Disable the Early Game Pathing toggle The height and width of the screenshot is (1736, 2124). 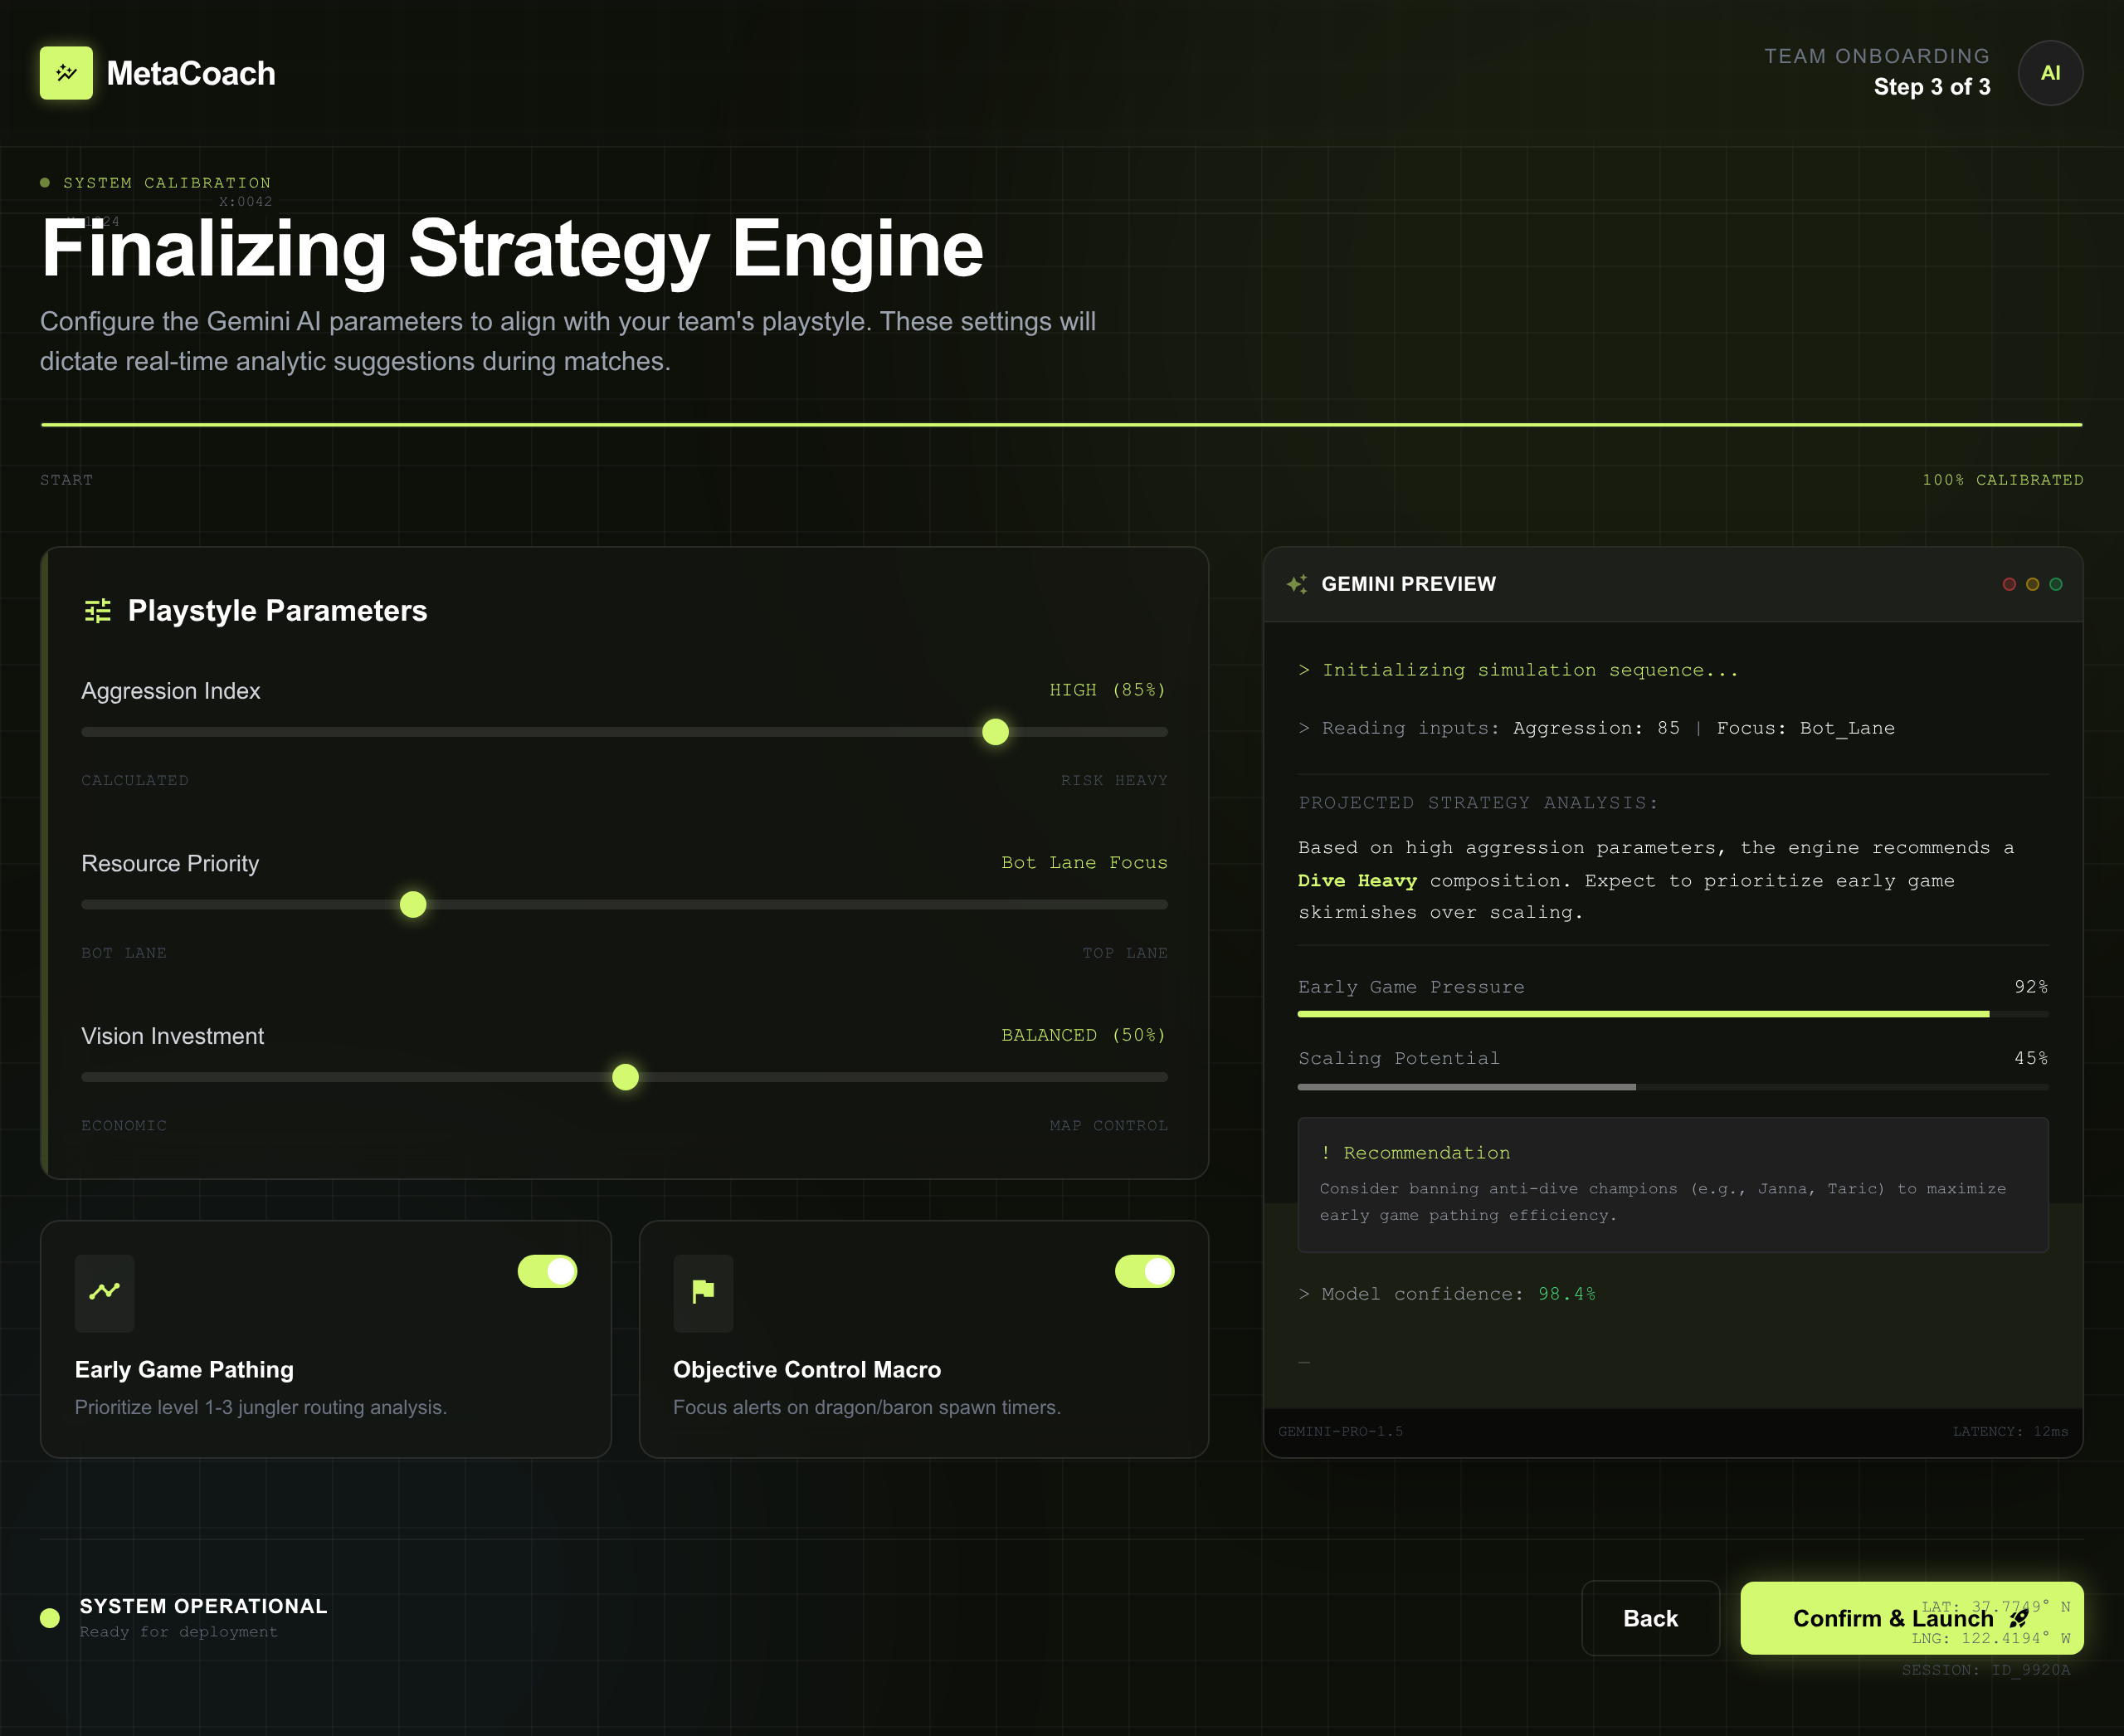point(547,1271)
